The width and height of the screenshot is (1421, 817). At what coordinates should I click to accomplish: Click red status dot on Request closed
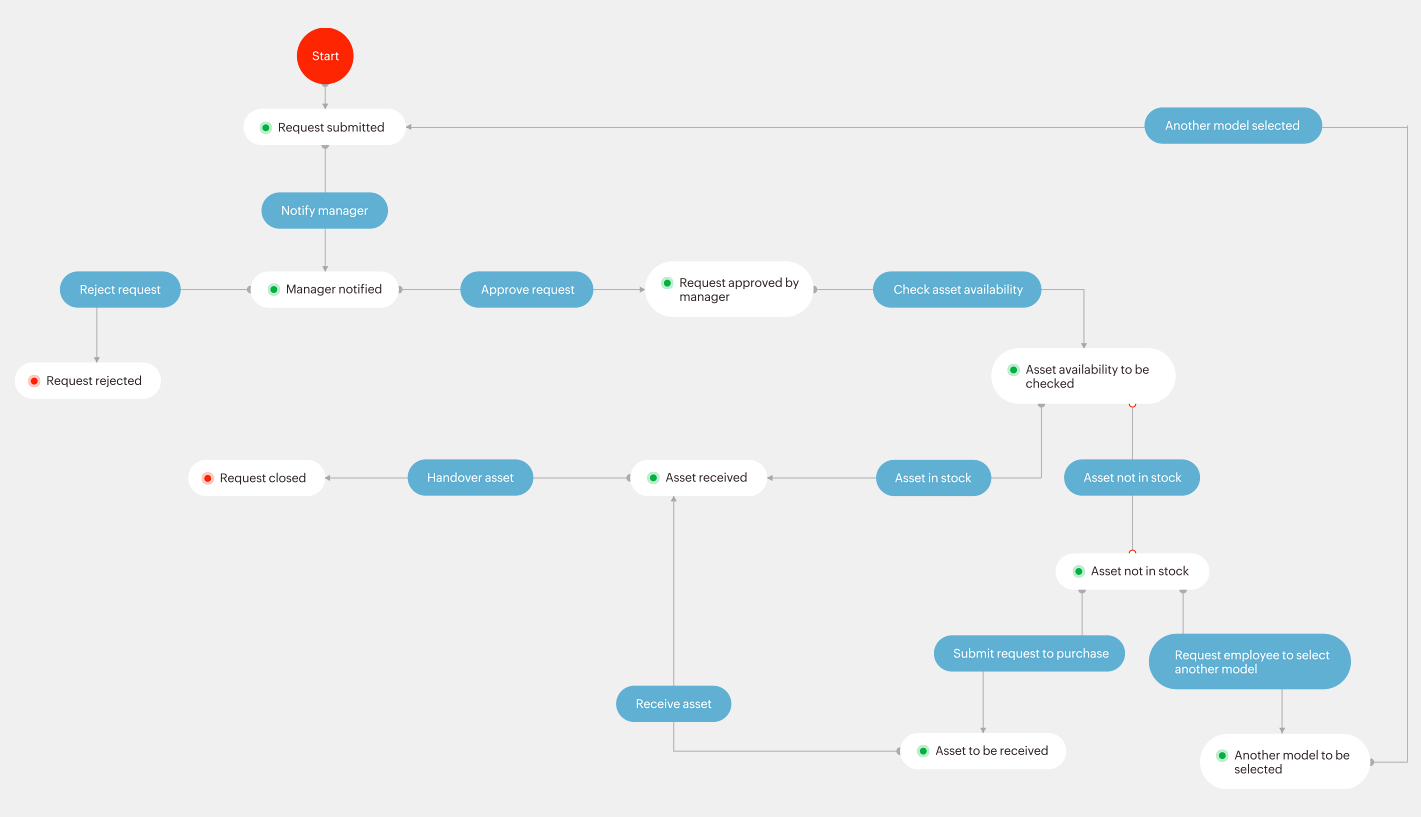[x=208, y=478]
